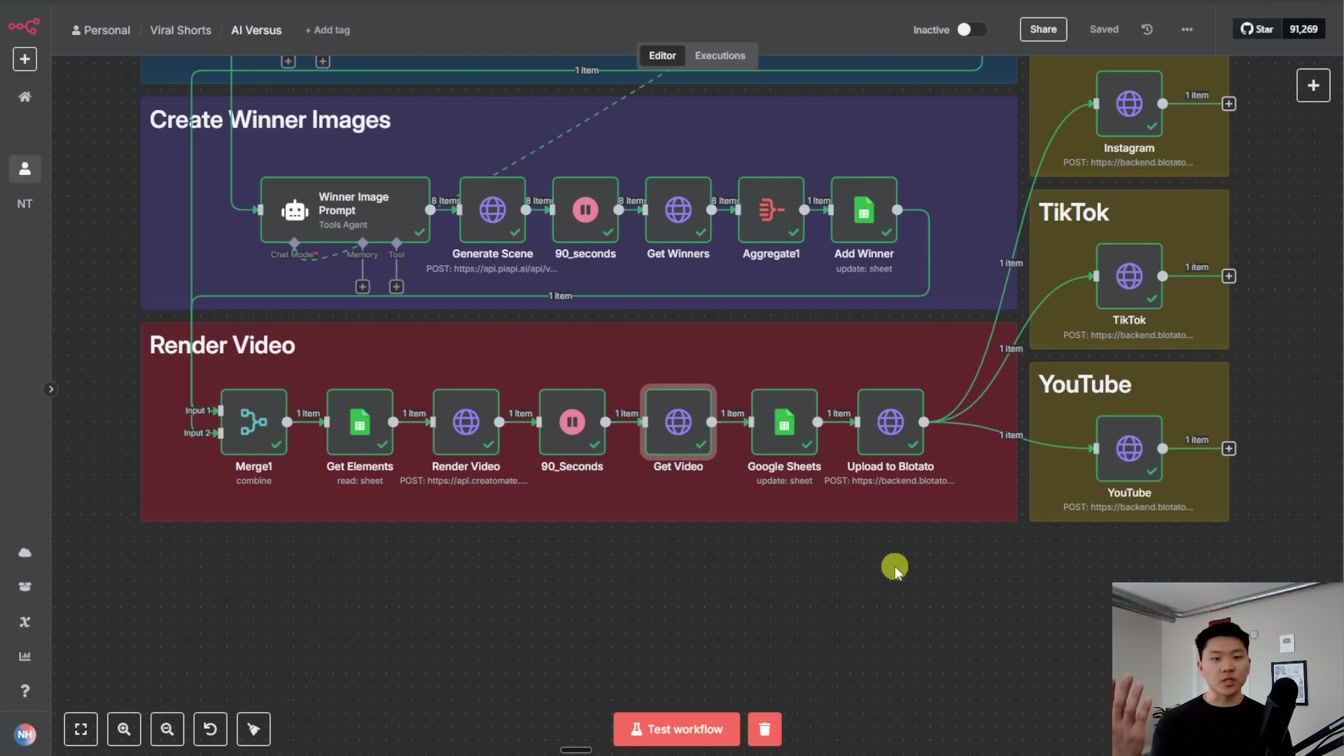Reset the canvas zoom
Image resolution: width=1344 pixels, height=756 pixels.
tap(210, 729)
